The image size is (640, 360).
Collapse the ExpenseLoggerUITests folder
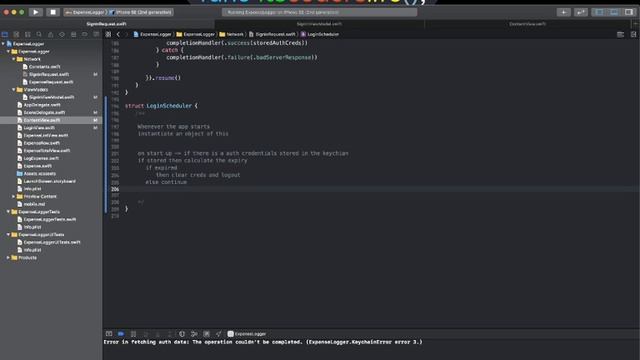coord(8,235)
